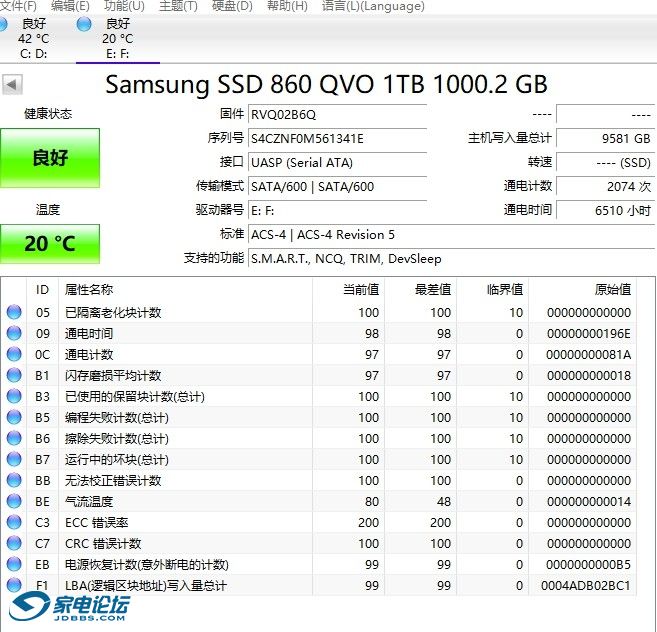
Task: Go to previous disk with left arrow
Action: point(12,85)
